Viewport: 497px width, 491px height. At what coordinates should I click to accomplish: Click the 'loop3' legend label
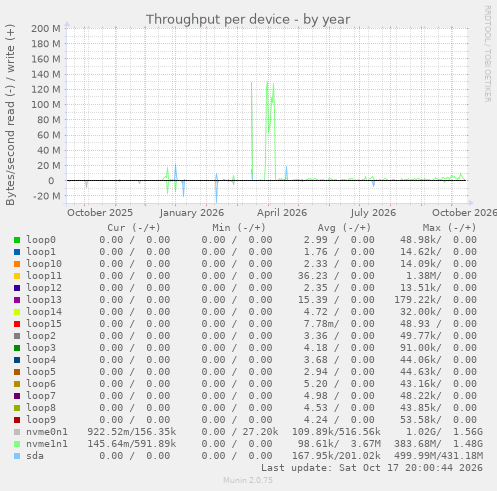41,348
